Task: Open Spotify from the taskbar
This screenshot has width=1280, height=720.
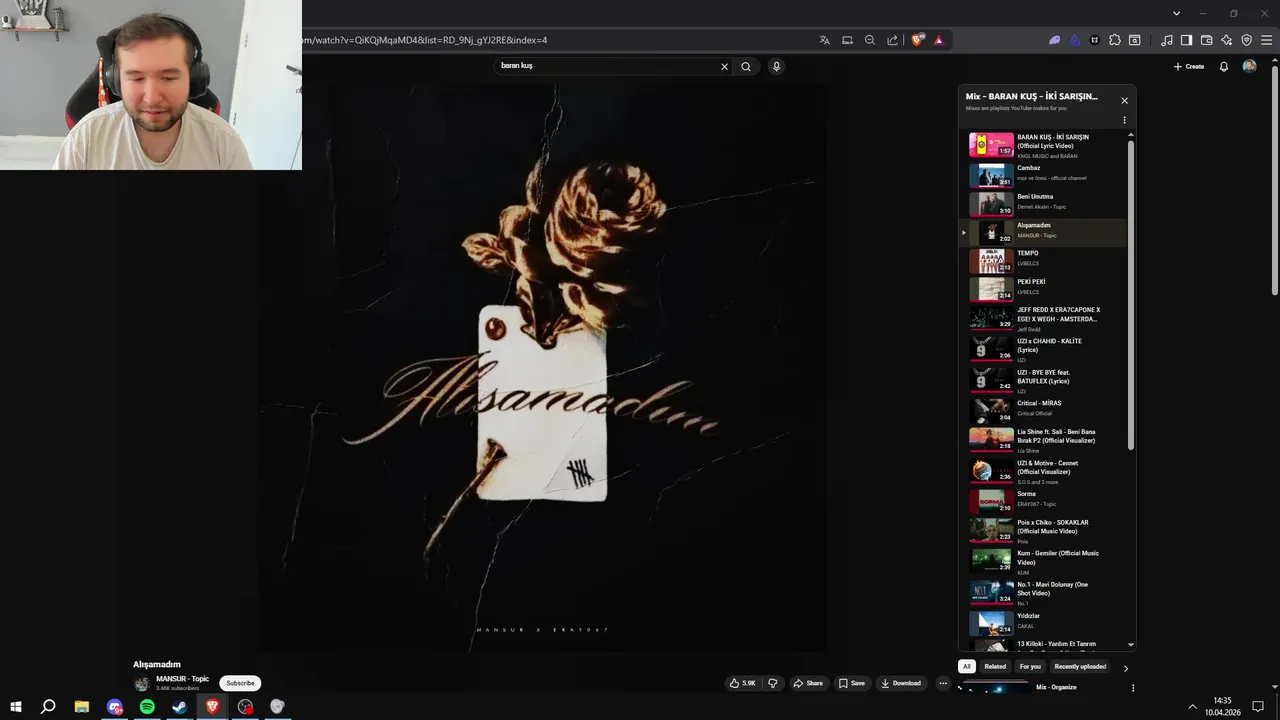Action: (147, 707)
